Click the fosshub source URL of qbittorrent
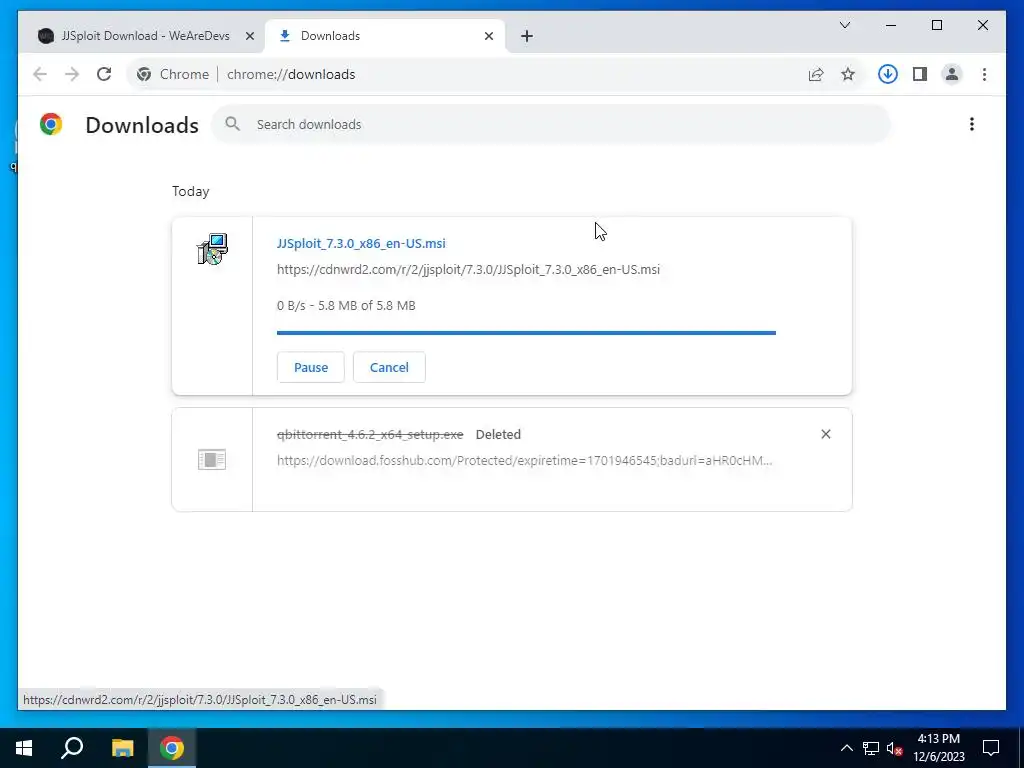 pos(524,460)
